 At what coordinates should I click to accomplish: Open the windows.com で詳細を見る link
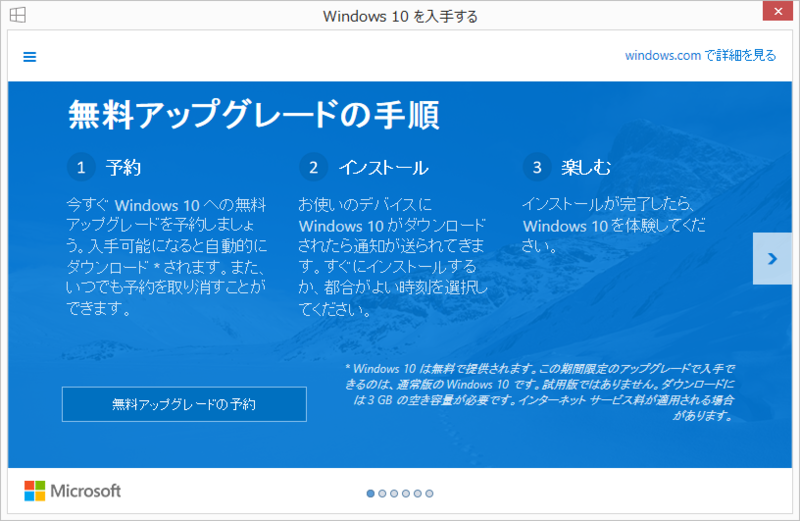(x=701, y=55)
